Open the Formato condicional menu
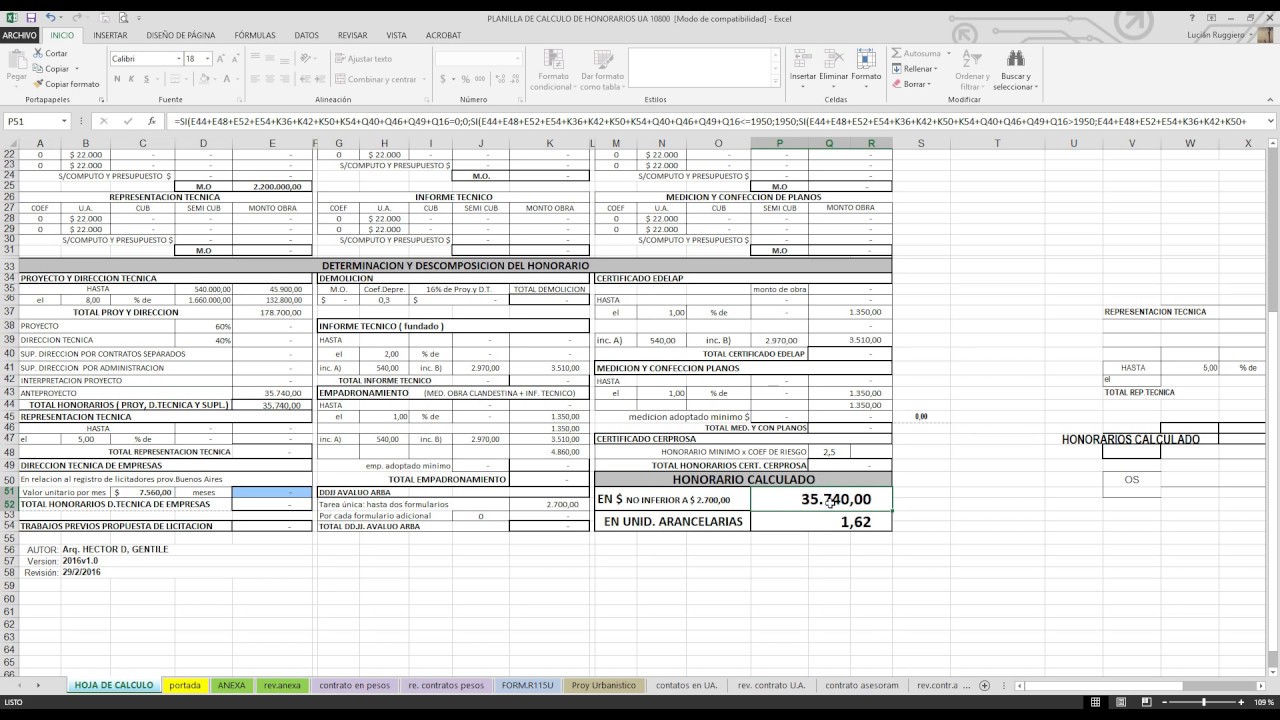 [x=552, y=68]
